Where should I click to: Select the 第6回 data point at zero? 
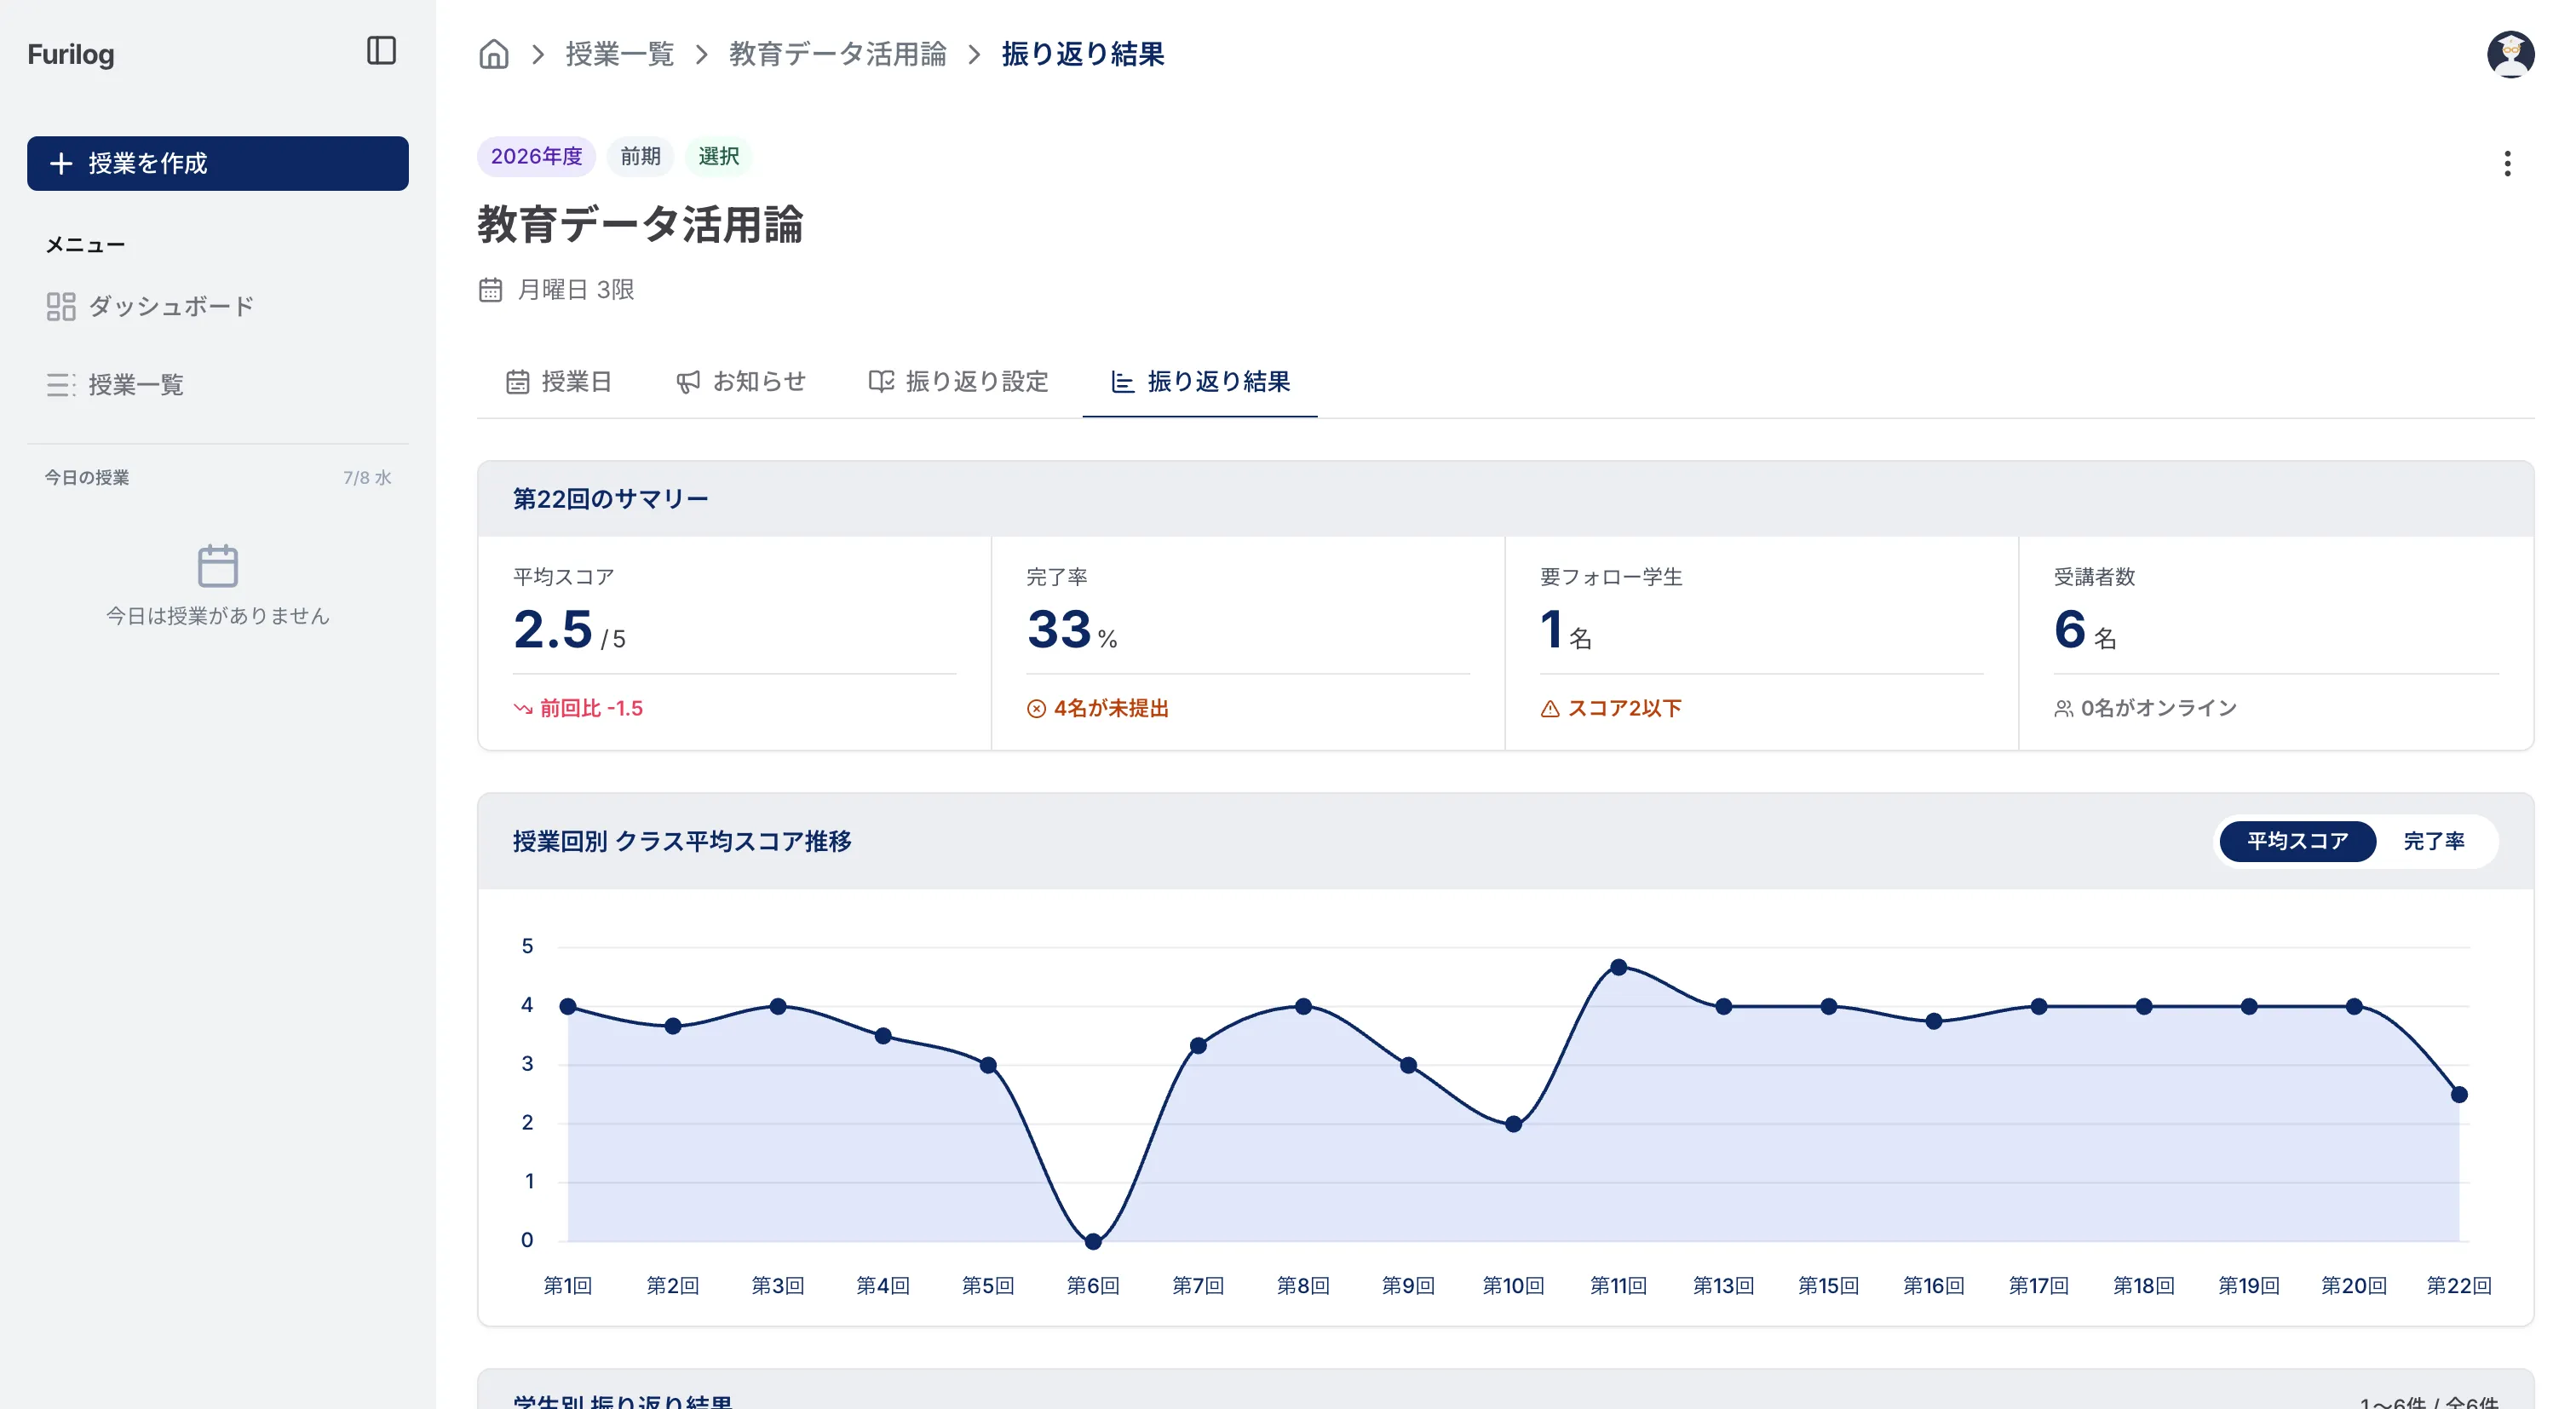1093,1242
